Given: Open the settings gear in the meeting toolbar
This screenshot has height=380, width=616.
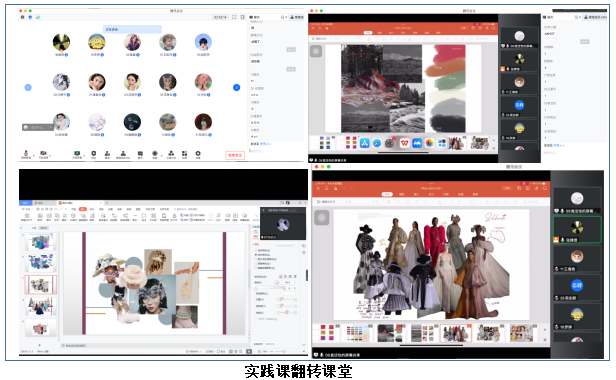Looking at the screenshot, I should point(198,153).
